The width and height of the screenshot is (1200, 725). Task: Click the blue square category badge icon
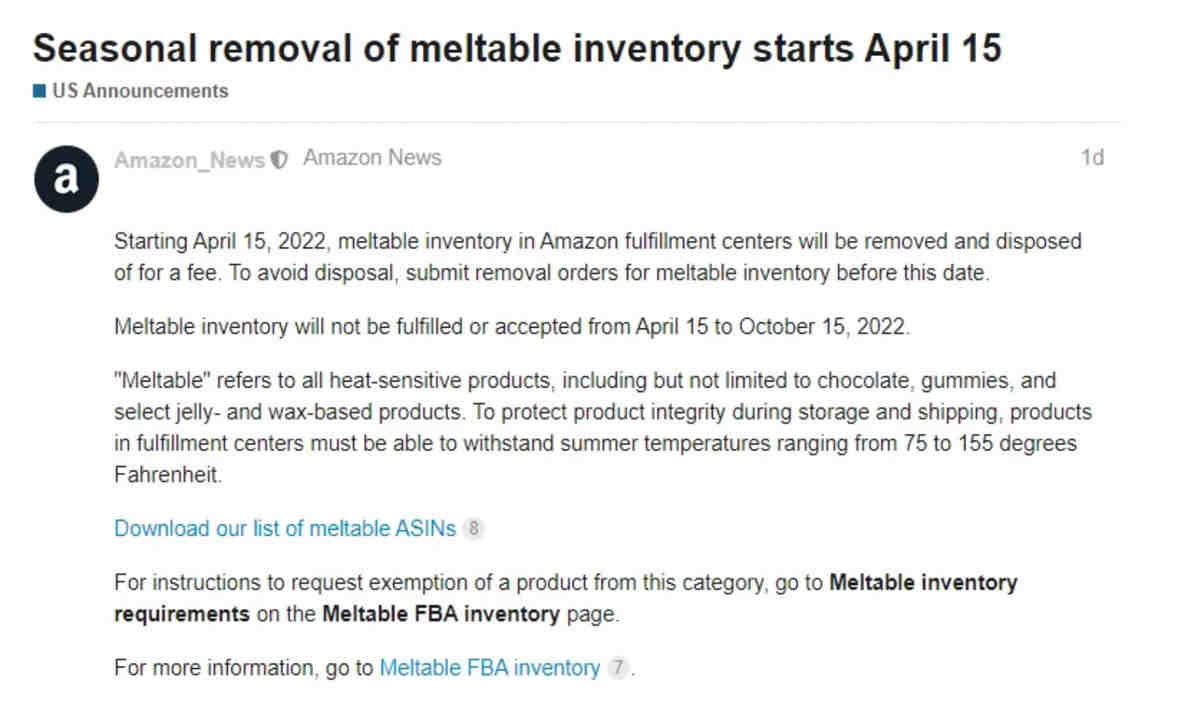39,91
